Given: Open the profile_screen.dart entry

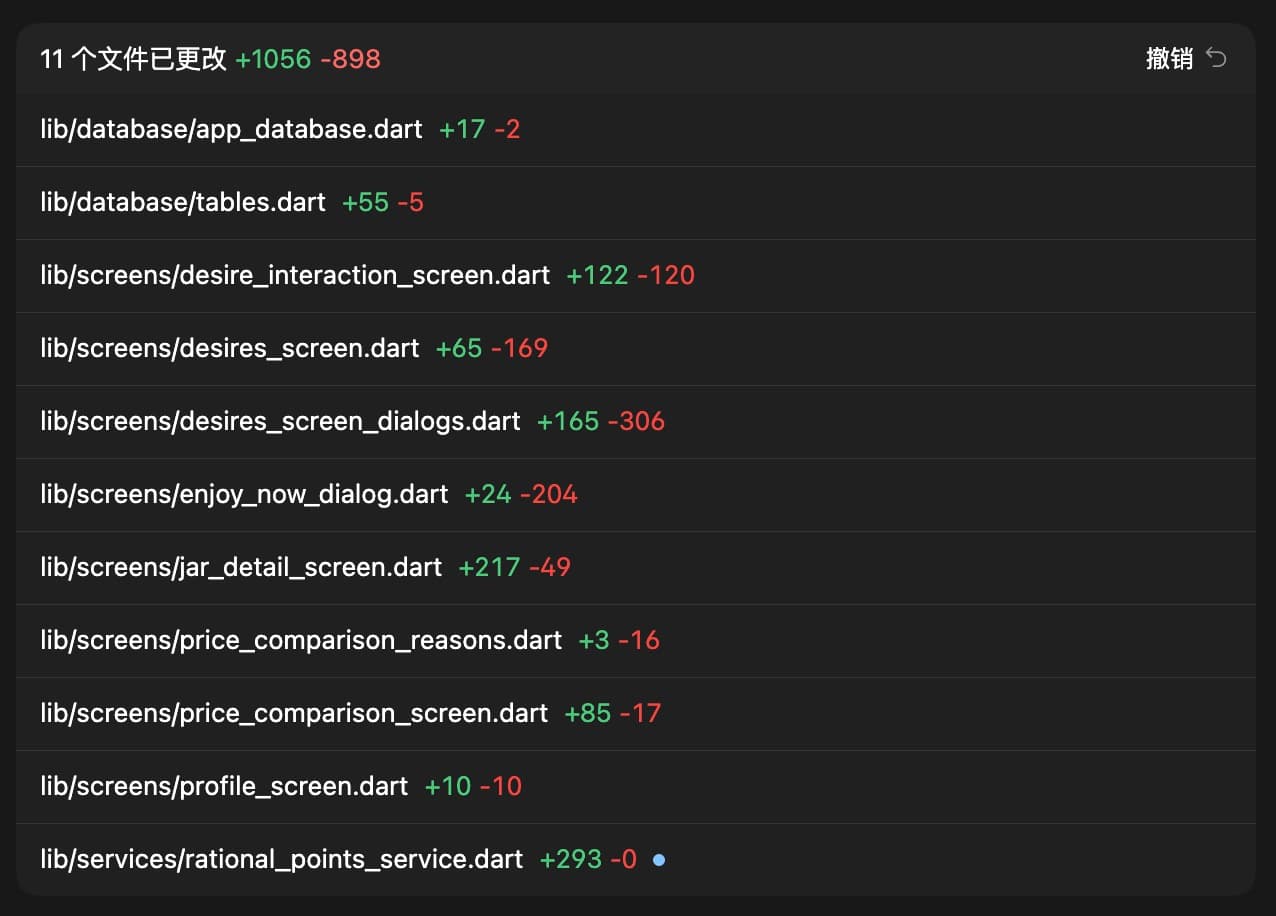Looking at the screenshot, I should tap(222, 786).
